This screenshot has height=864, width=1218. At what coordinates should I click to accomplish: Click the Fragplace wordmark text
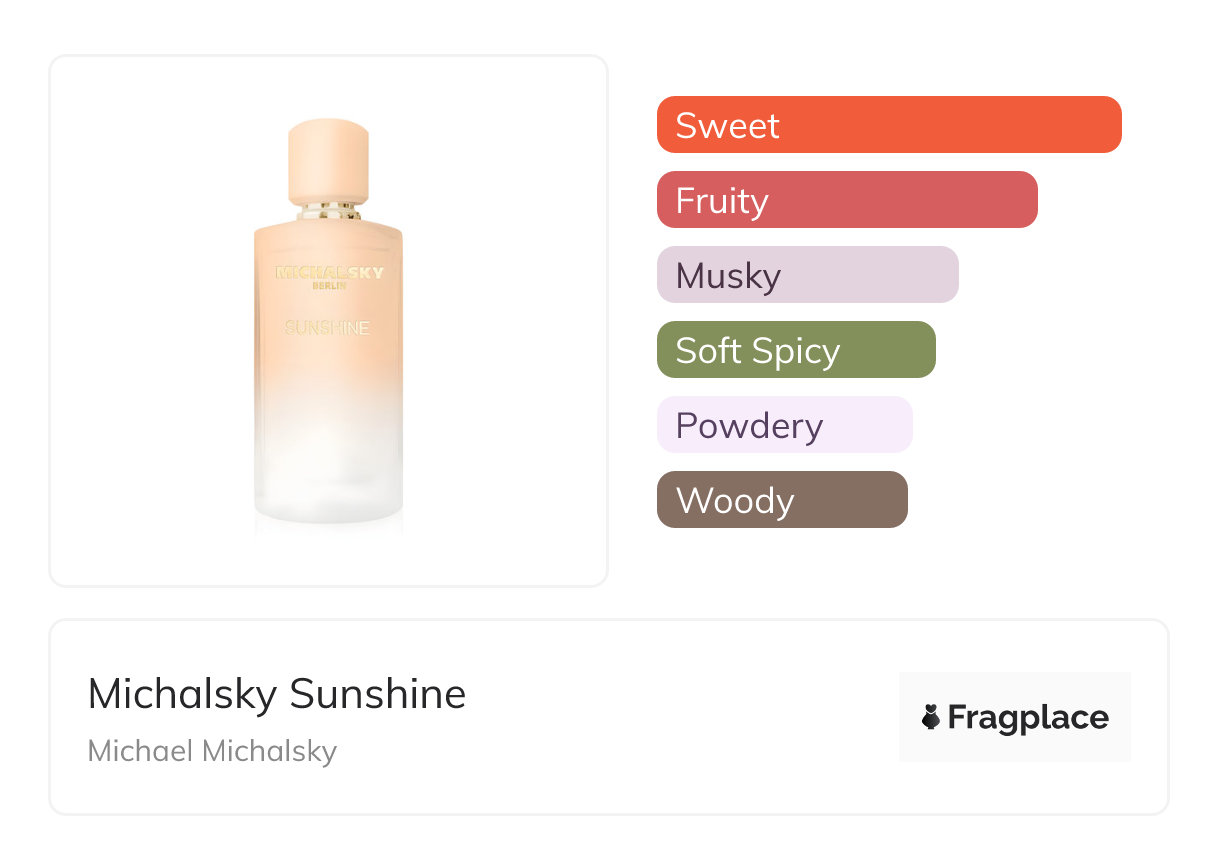tap(1028, 717)
